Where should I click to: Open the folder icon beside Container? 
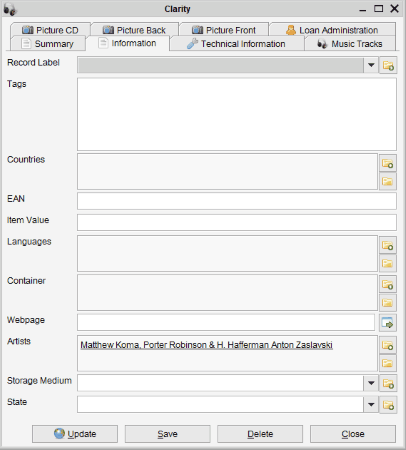388,302
